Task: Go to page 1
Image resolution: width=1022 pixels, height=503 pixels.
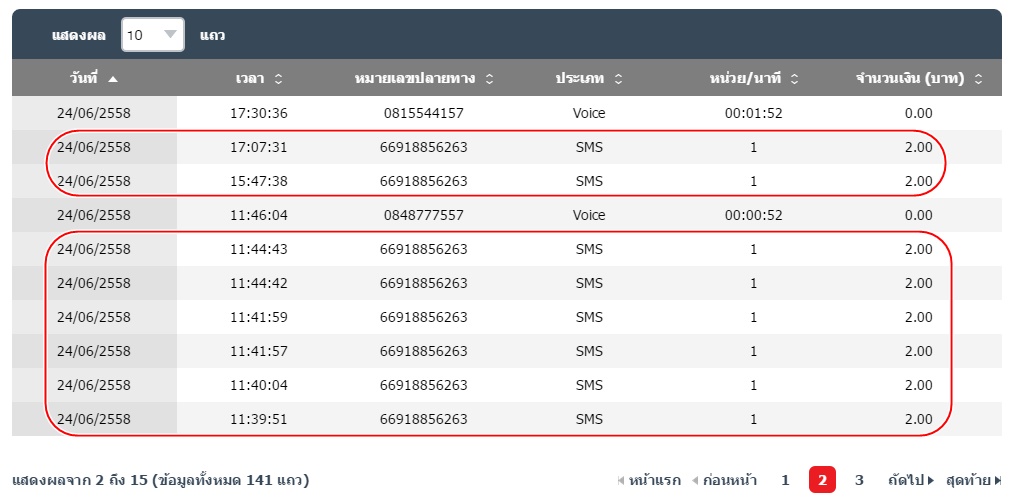Action: [x=785, y=480]
